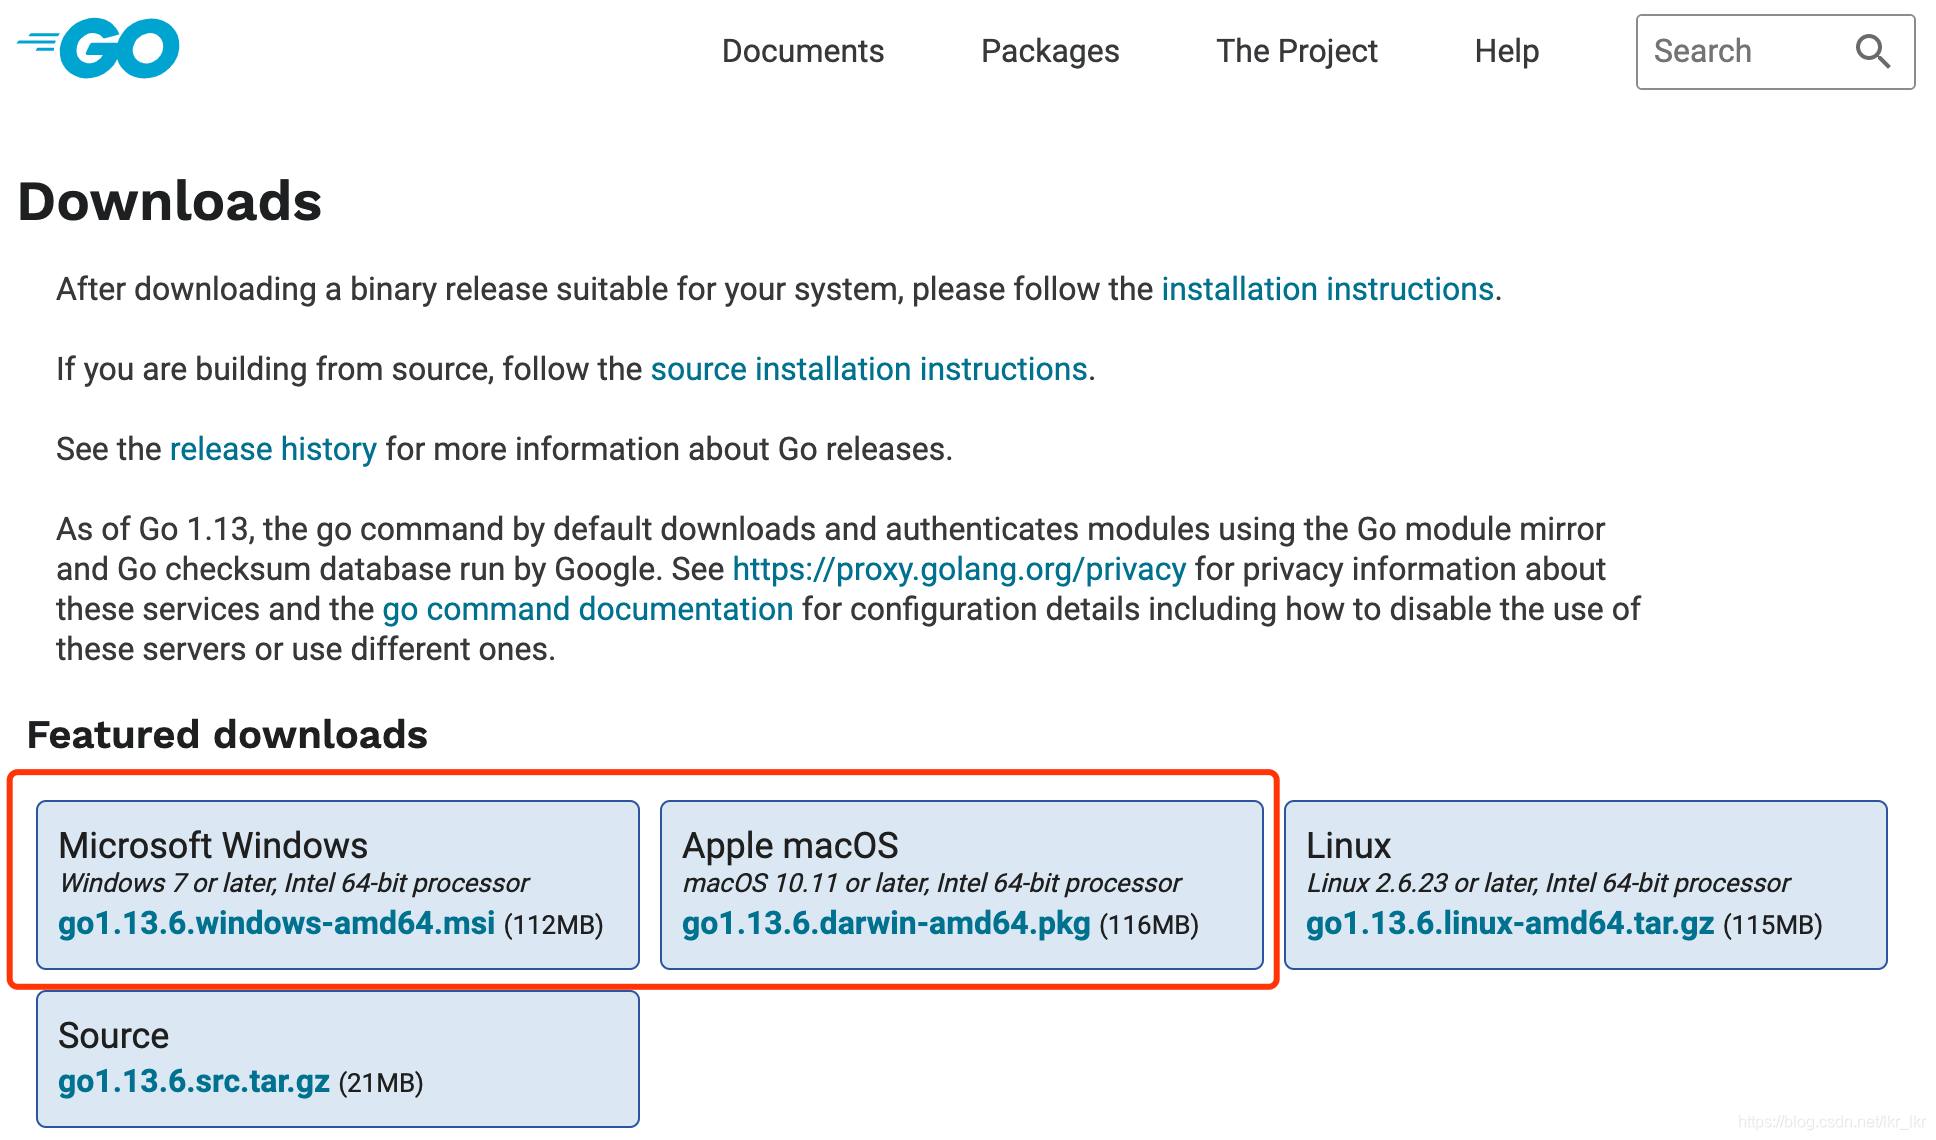Download go1.13.6.windows-amd64.msi installer
This screenshot has height=1140, width=1936.
pos(276,922)
